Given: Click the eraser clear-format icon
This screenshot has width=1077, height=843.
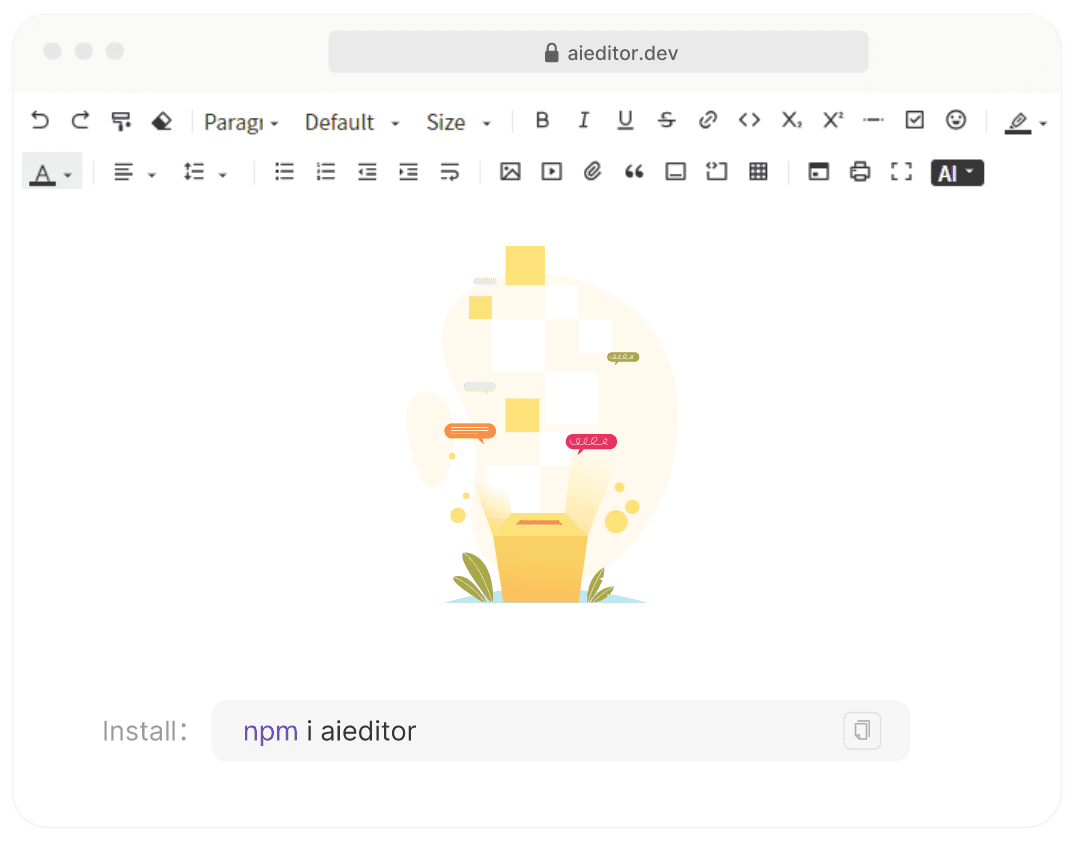Looking at the screenshot, I should click(162, 121).
